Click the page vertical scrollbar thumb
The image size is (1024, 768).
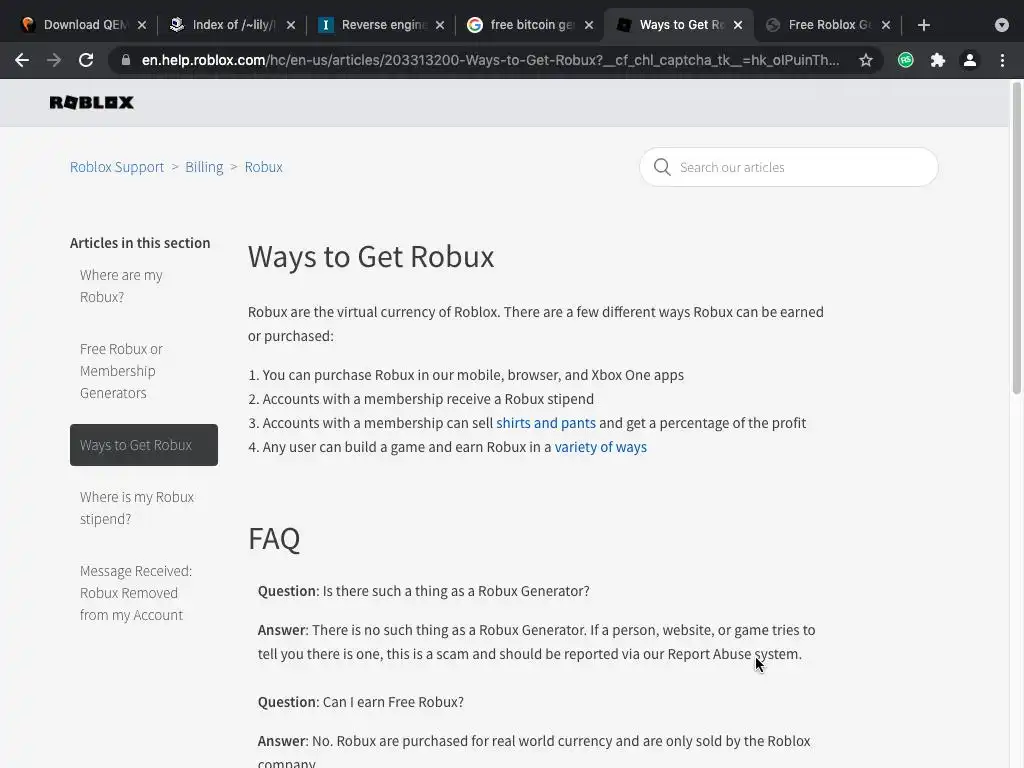click(x=1016, y=238)
